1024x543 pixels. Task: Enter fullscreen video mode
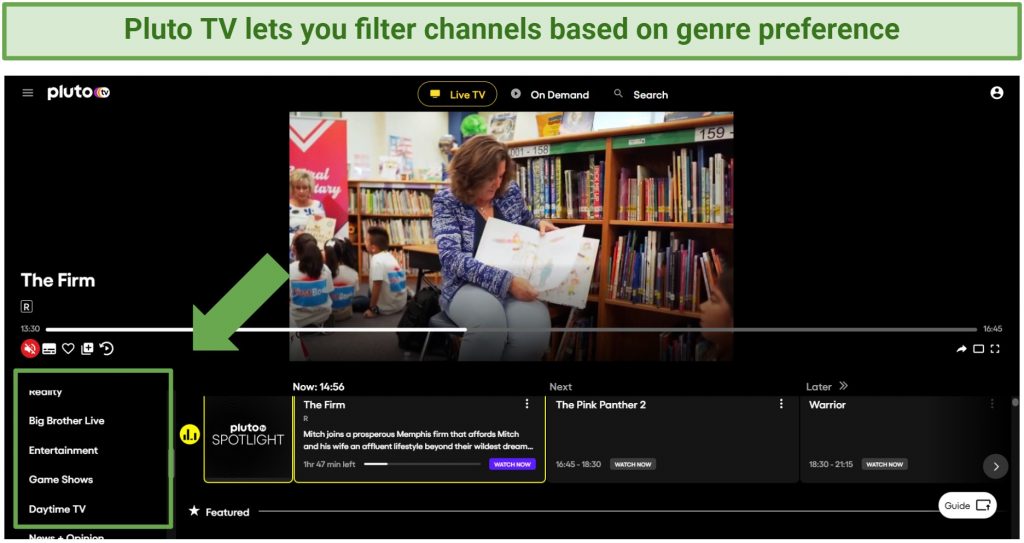pyautogui.click(x=995, y=349)
